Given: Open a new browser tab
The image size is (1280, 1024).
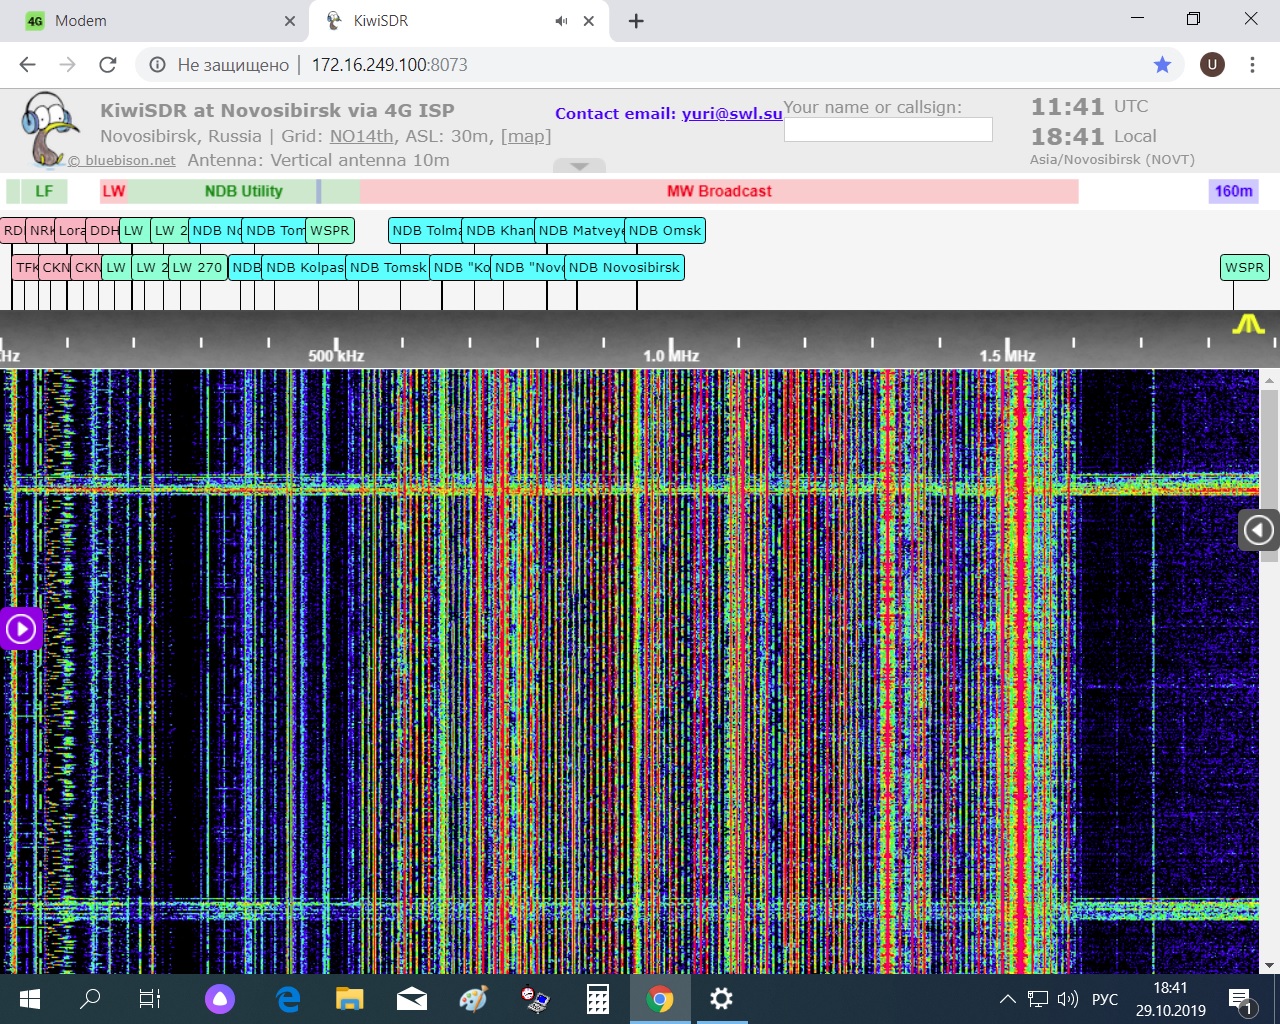Looking at the screenshot, I should point(636,21).
